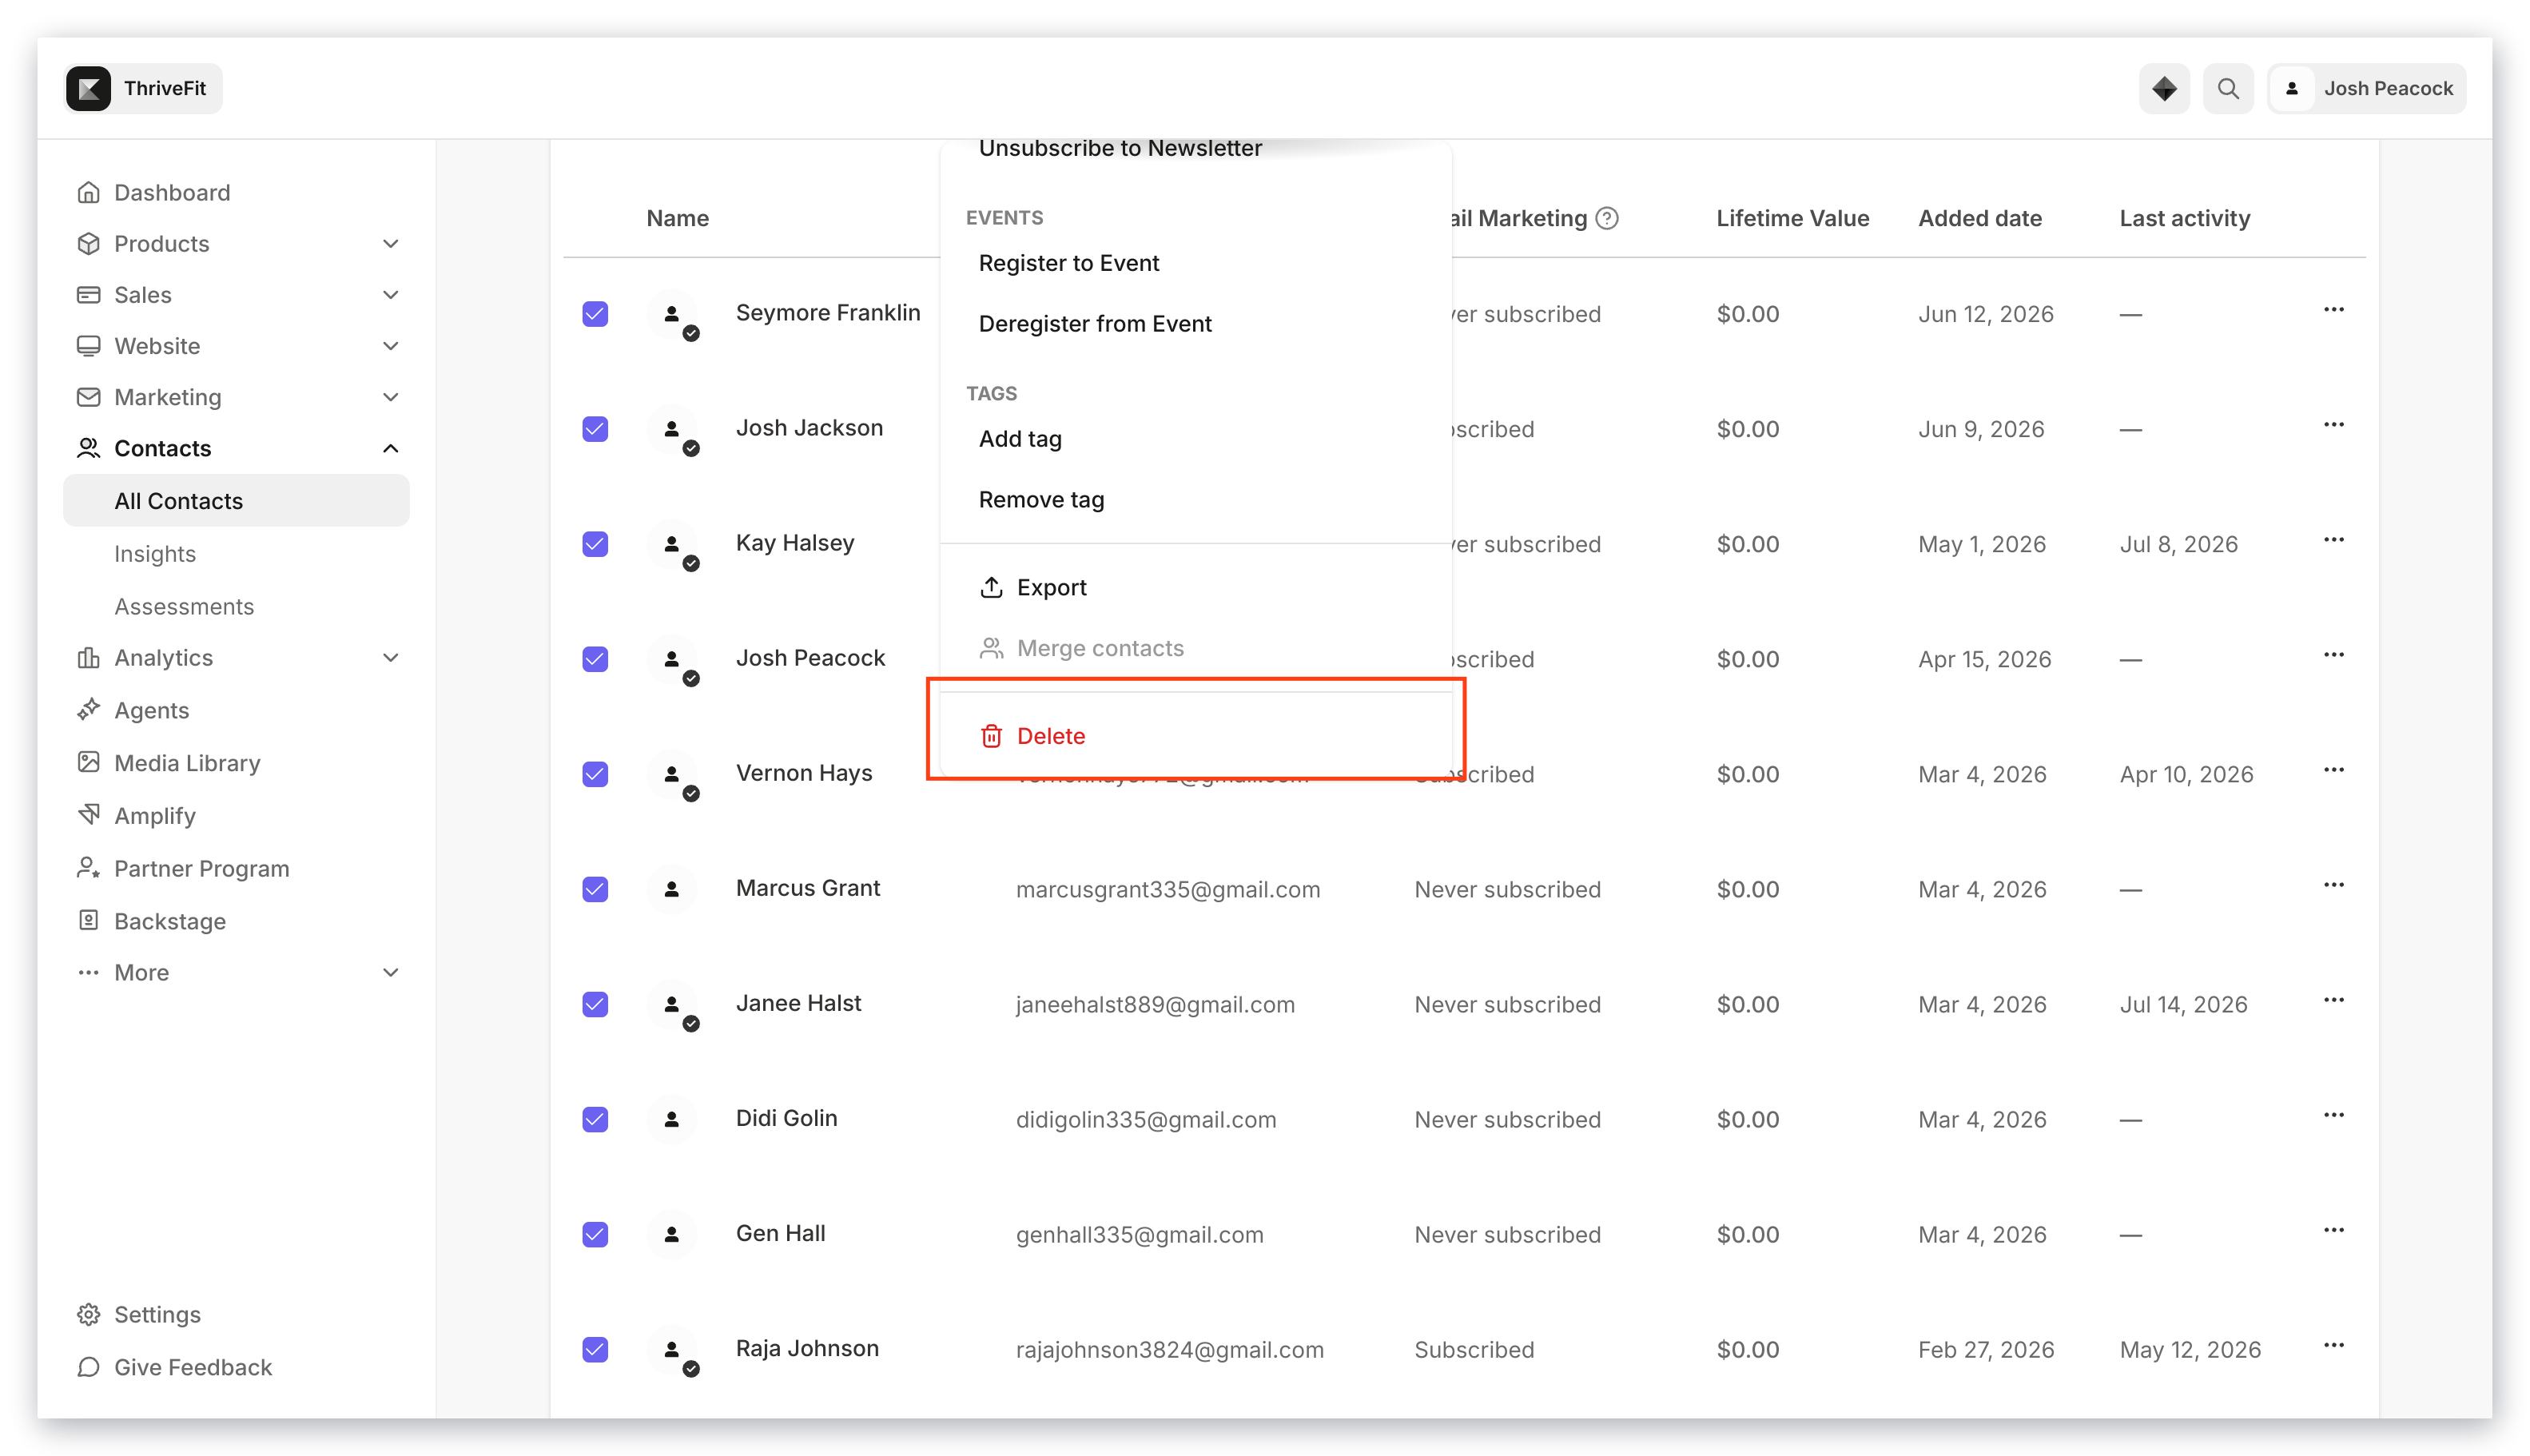Expand the Website section chevron
2530x1456 pixels.
391,345
